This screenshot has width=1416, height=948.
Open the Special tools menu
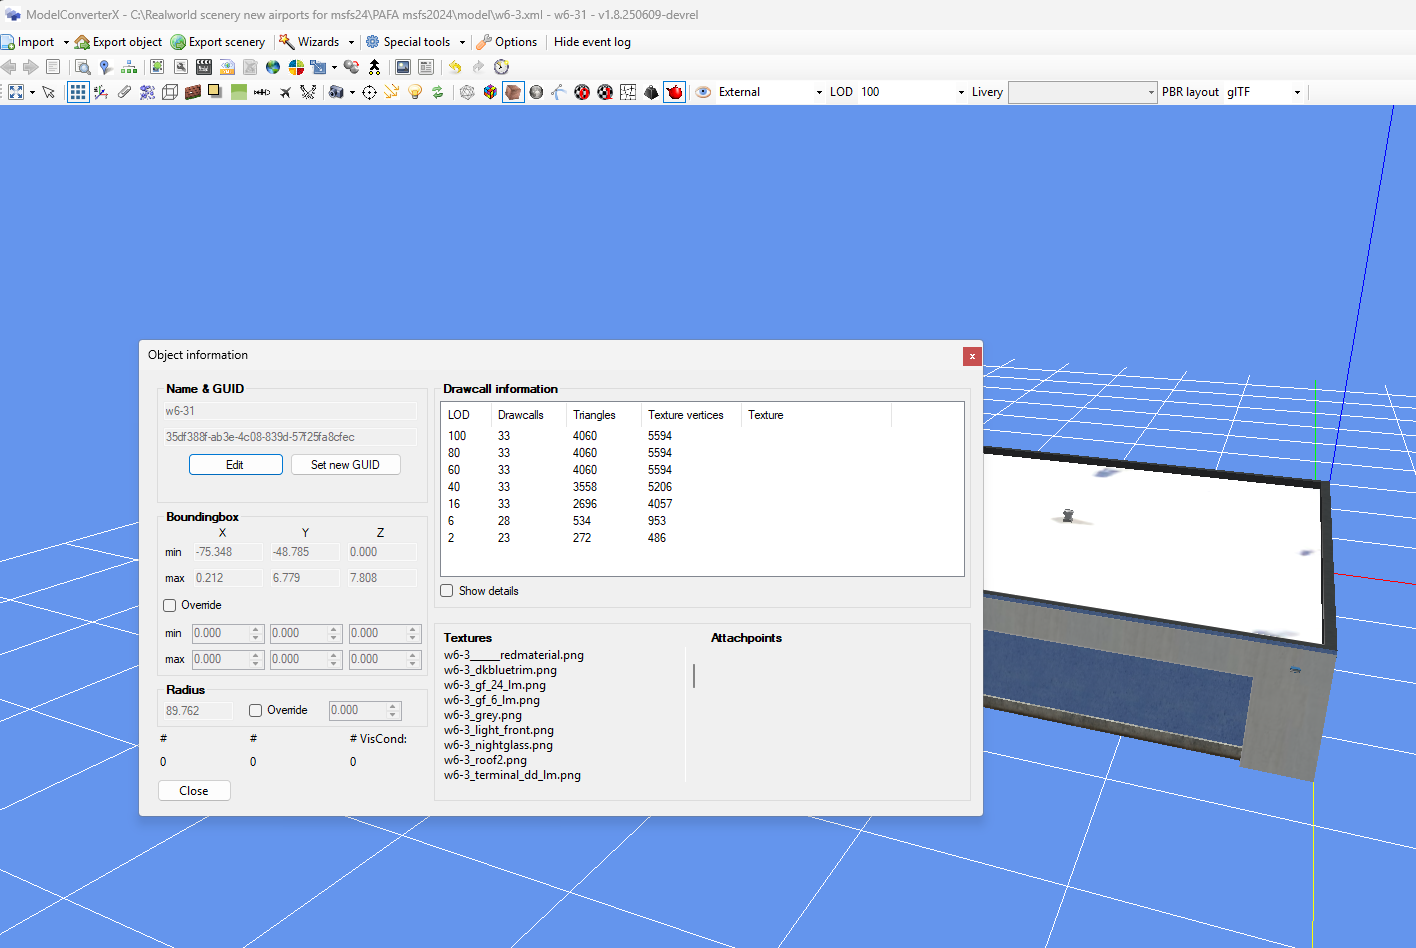tap(415, 42)
